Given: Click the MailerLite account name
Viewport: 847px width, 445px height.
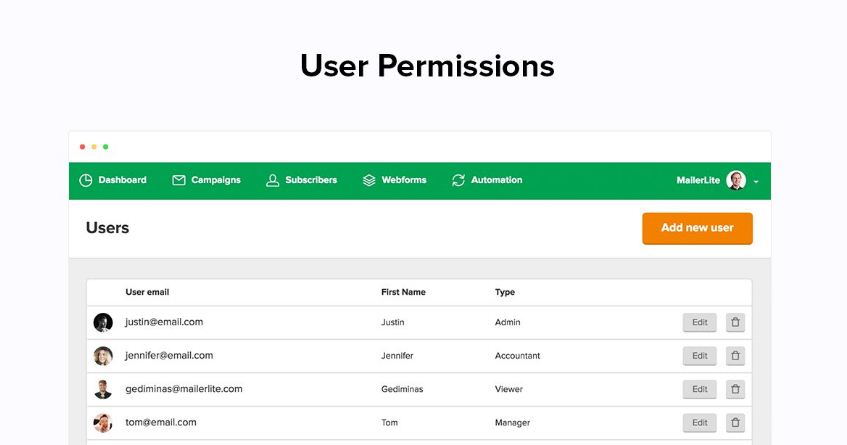Looking at the screenshot, I should coord(698,180).
